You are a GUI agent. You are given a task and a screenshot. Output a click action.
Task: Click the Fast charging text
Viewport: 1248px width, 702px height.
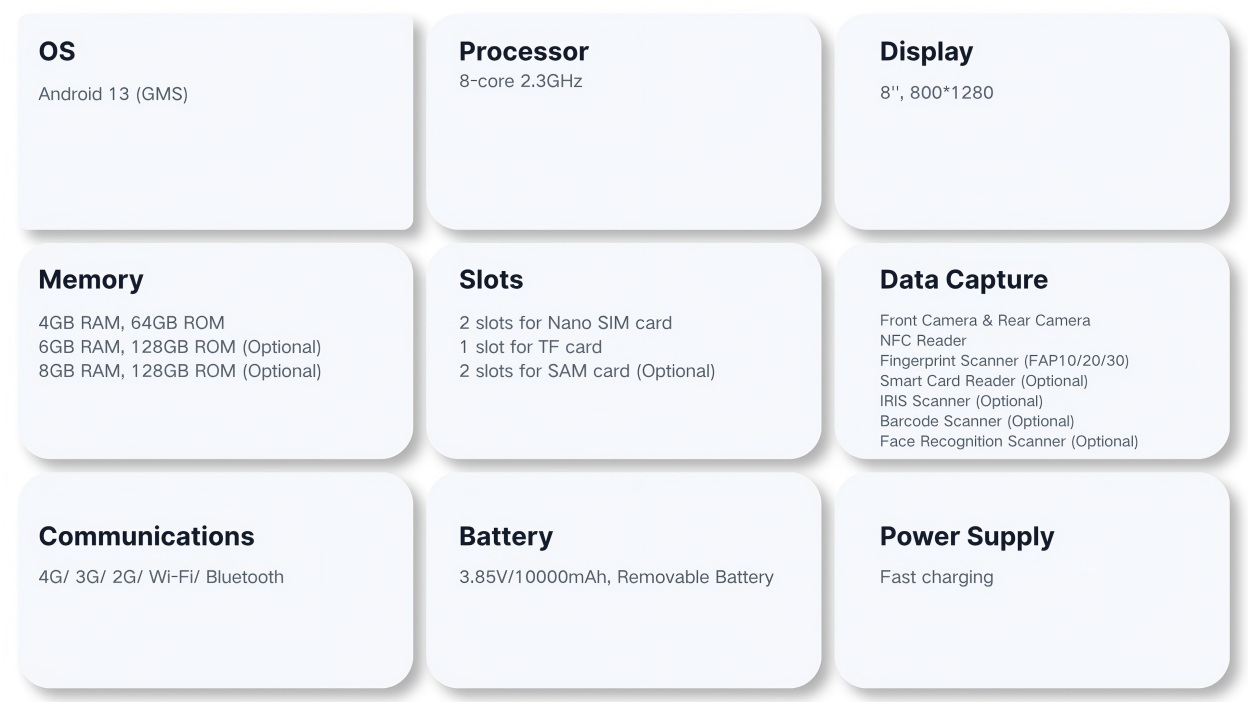pos(936,577)
